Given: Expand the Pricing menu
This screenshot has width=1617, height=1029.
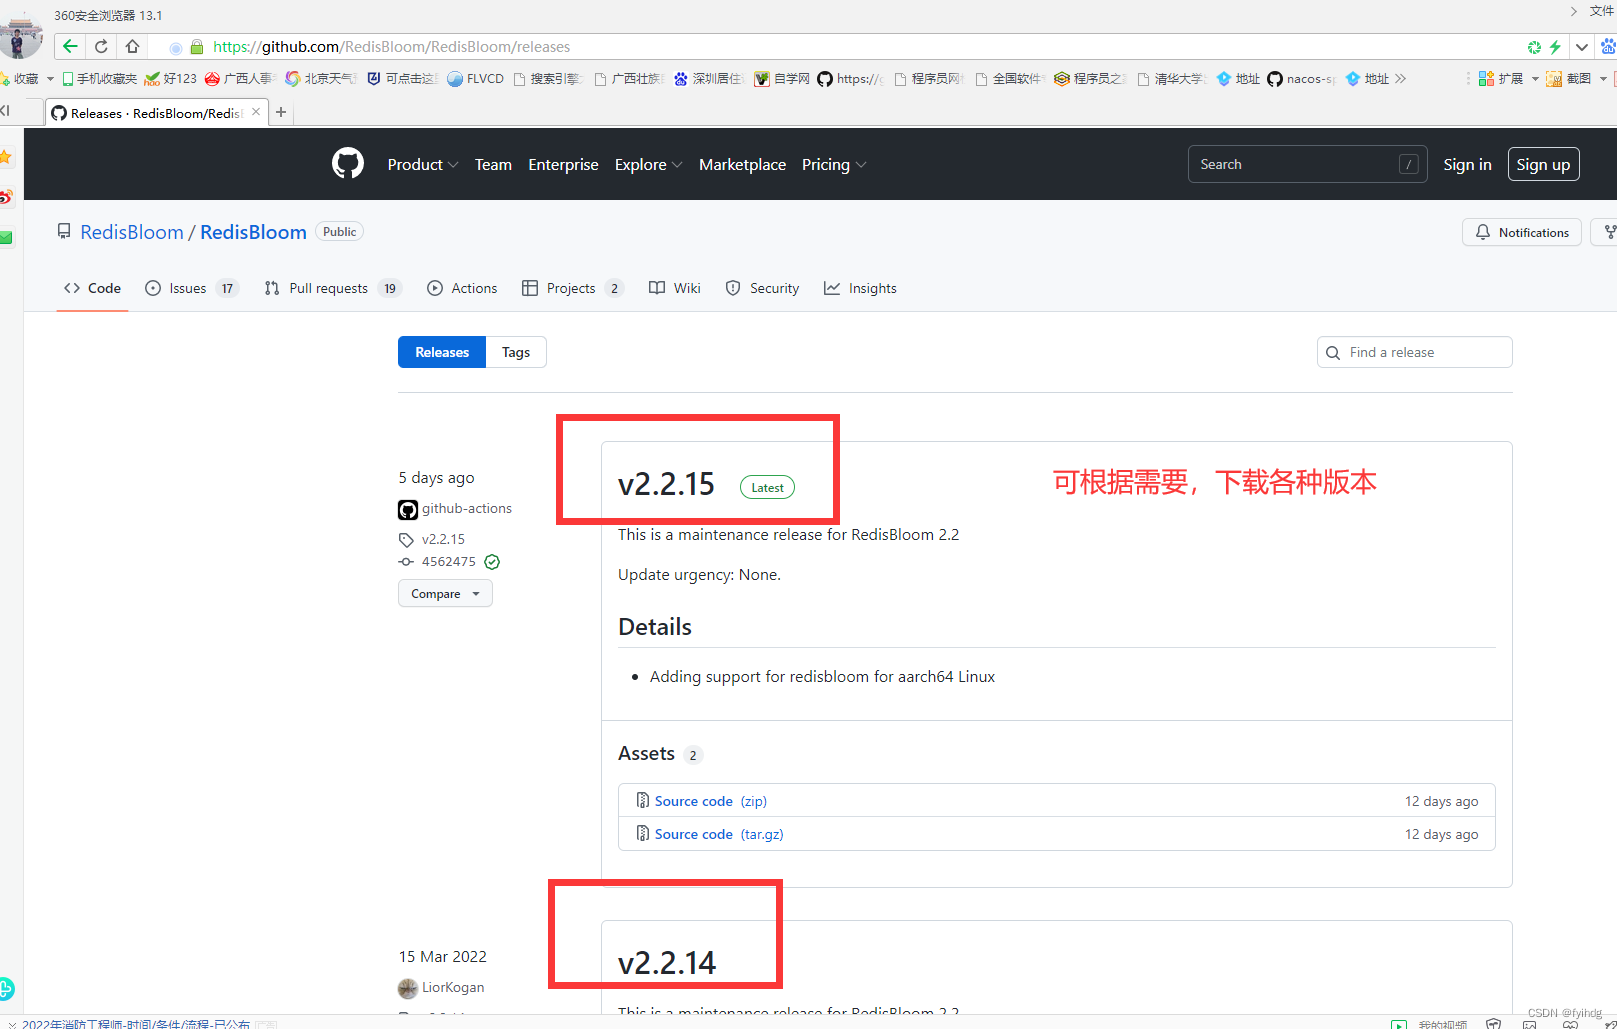Looking at the screenshot, I should coord(833,165).
